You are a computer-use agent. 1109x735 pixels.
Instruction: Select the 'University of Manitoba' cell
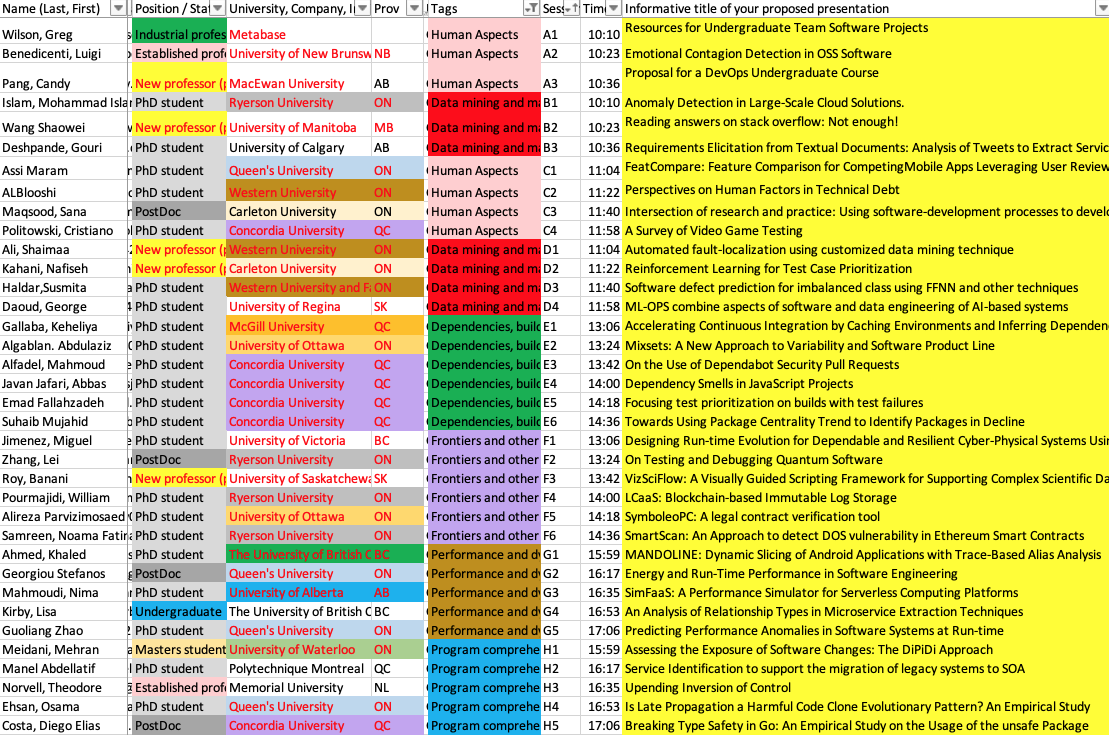(299, 125)
